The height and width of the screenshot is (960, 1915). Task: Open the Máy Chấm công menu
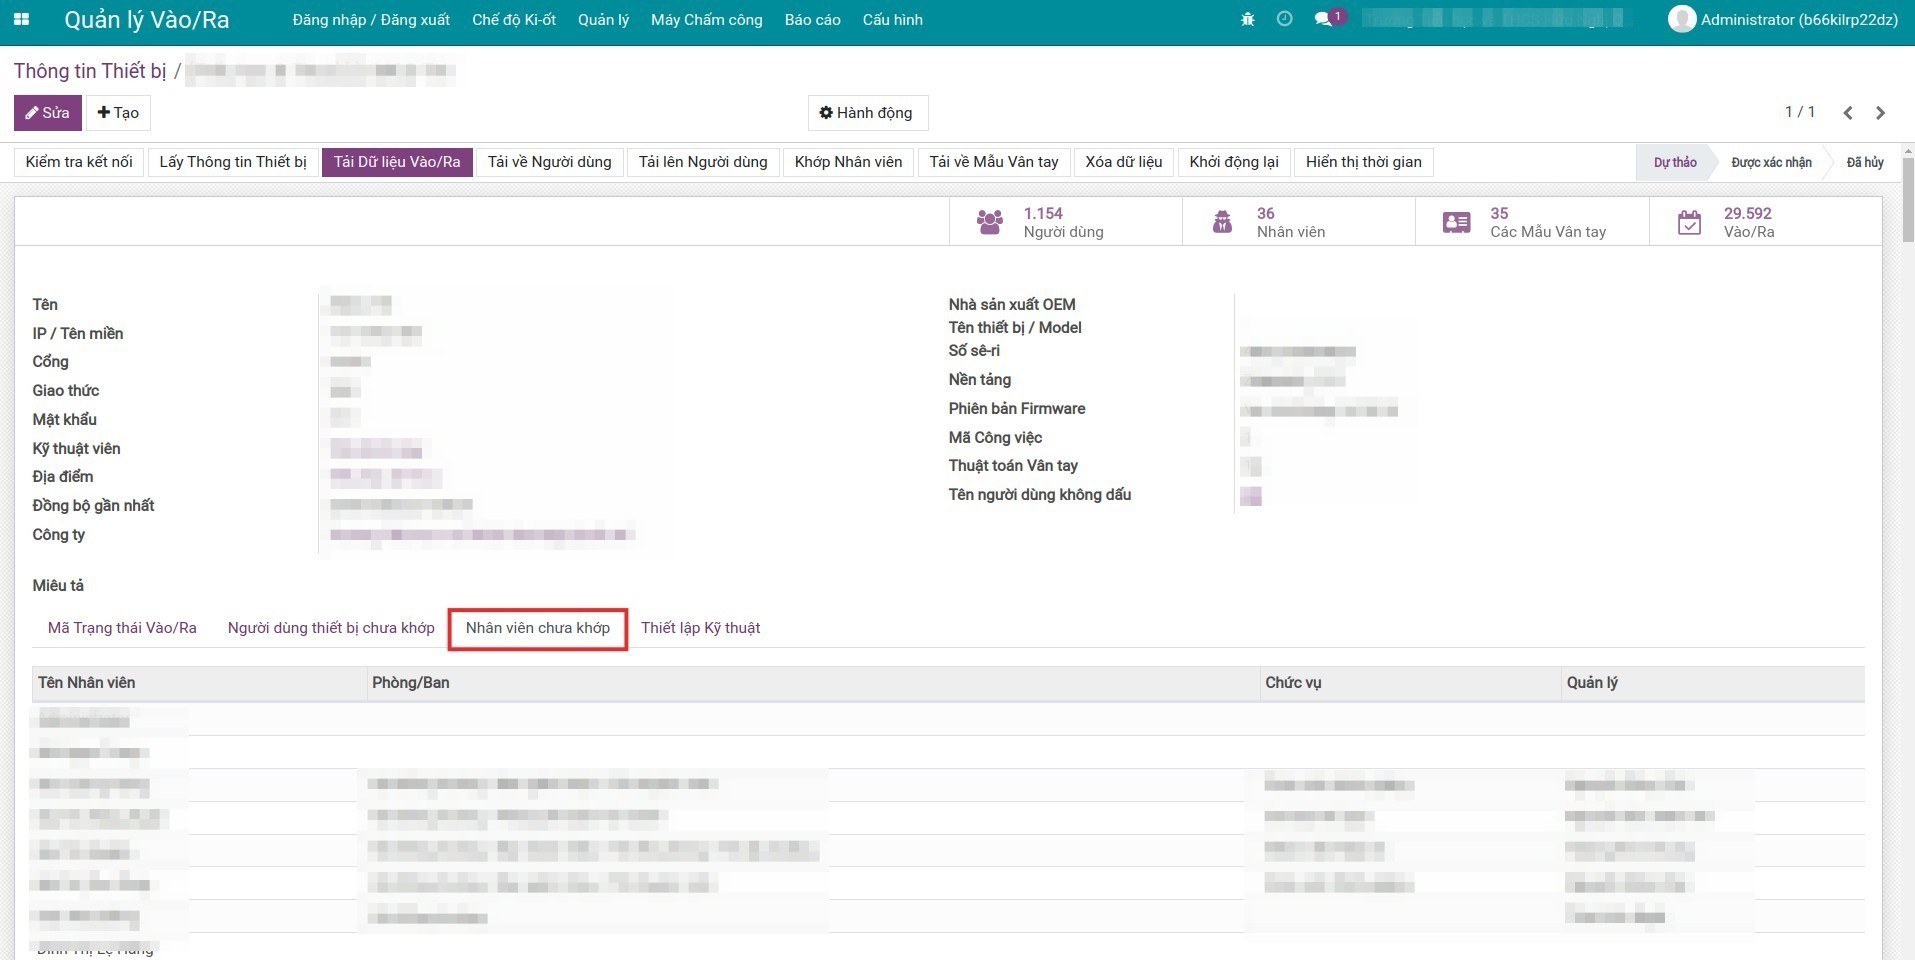(706, 19)
